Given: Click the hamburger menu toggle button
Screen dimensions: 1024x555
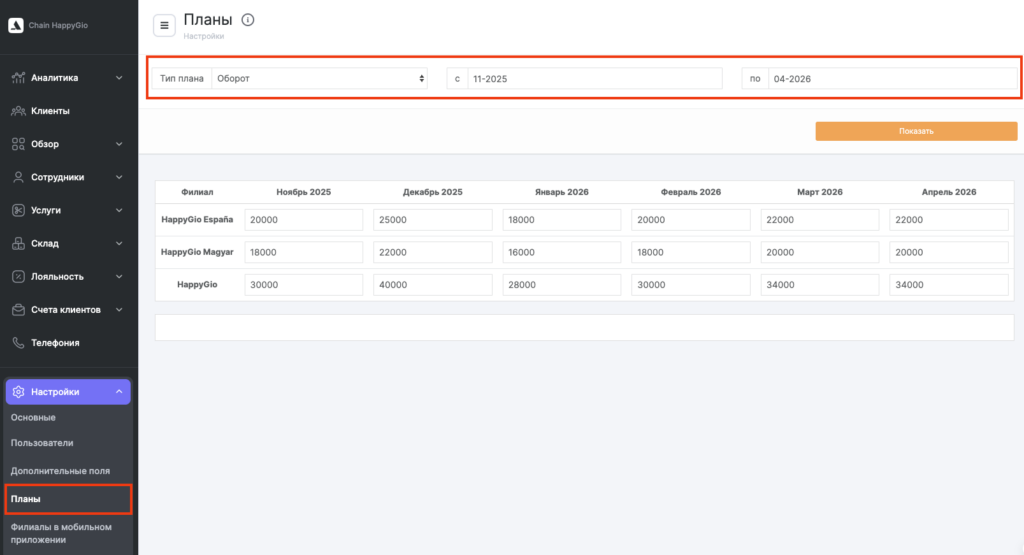Looking at the screenshot, I should click(165, 25).
